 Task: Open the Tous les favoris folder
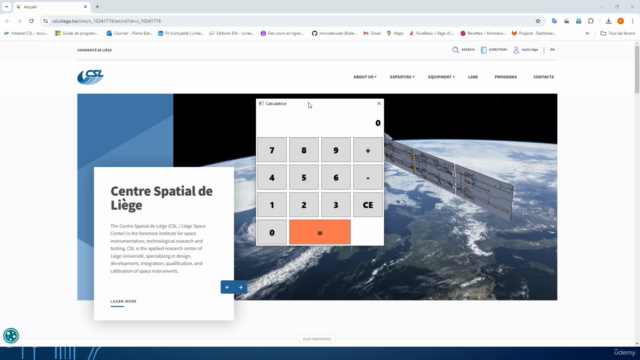click(x=618, y=33)
